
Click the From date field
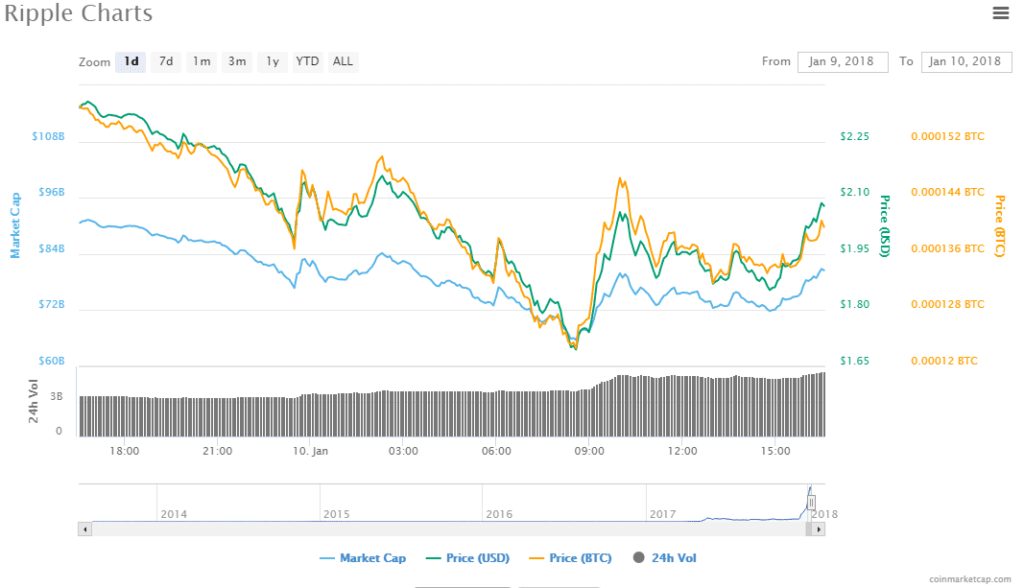[842, 61]
